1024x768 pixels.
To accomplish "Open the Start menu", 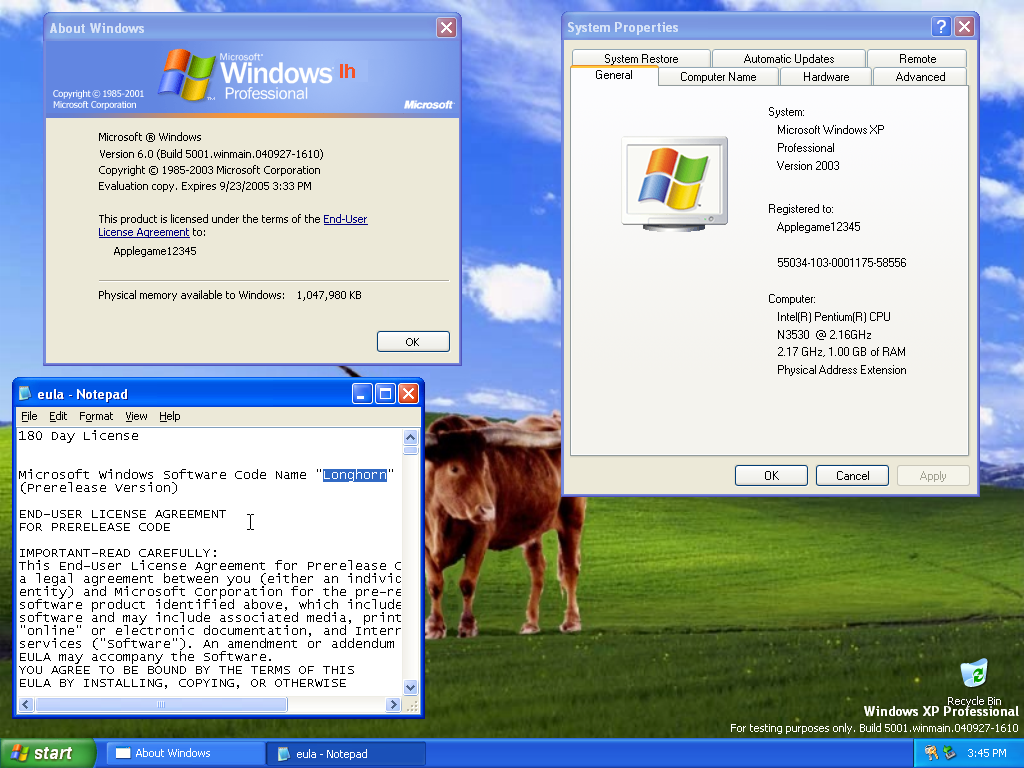I will [47, 753].
